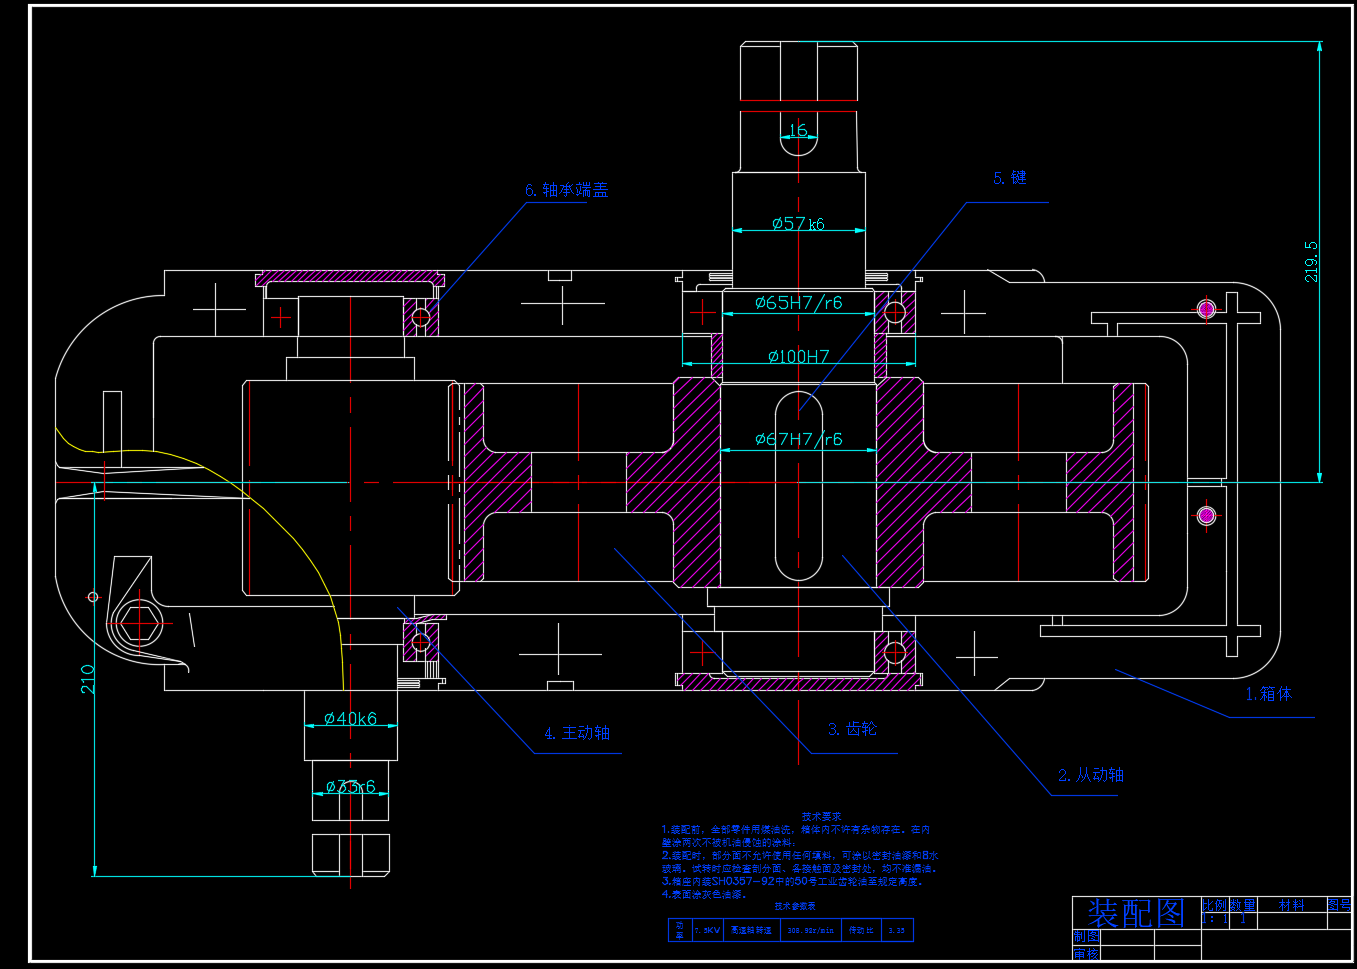This screenshot has height=969, width=1357.
Task: Click the ø65H7/r6 fit dimension
Action: (x=798, y=302)
